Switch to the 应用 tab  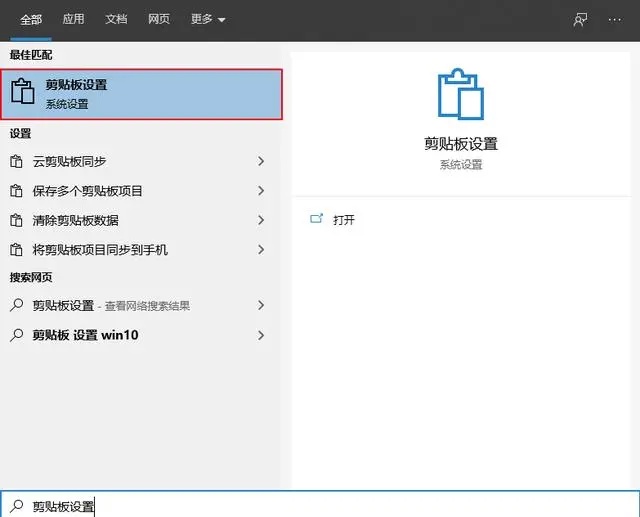coord(73,19)
